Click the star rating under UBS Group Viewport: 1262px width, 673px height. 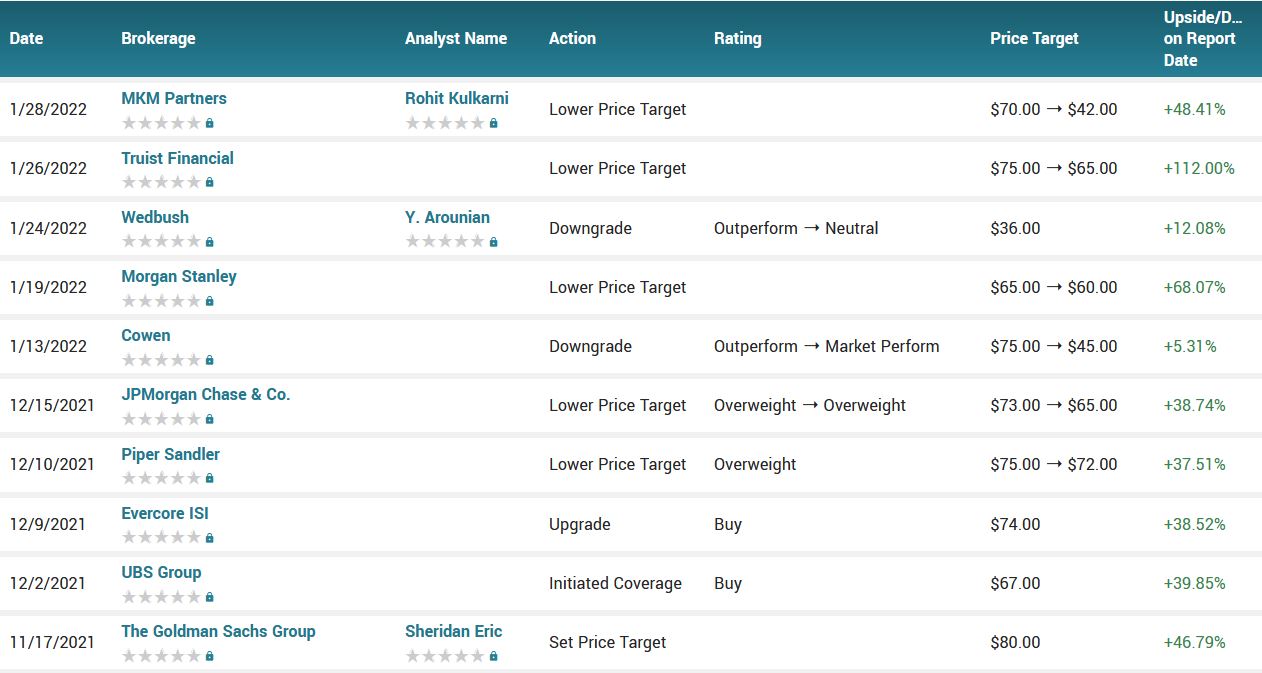pos(161,597)
